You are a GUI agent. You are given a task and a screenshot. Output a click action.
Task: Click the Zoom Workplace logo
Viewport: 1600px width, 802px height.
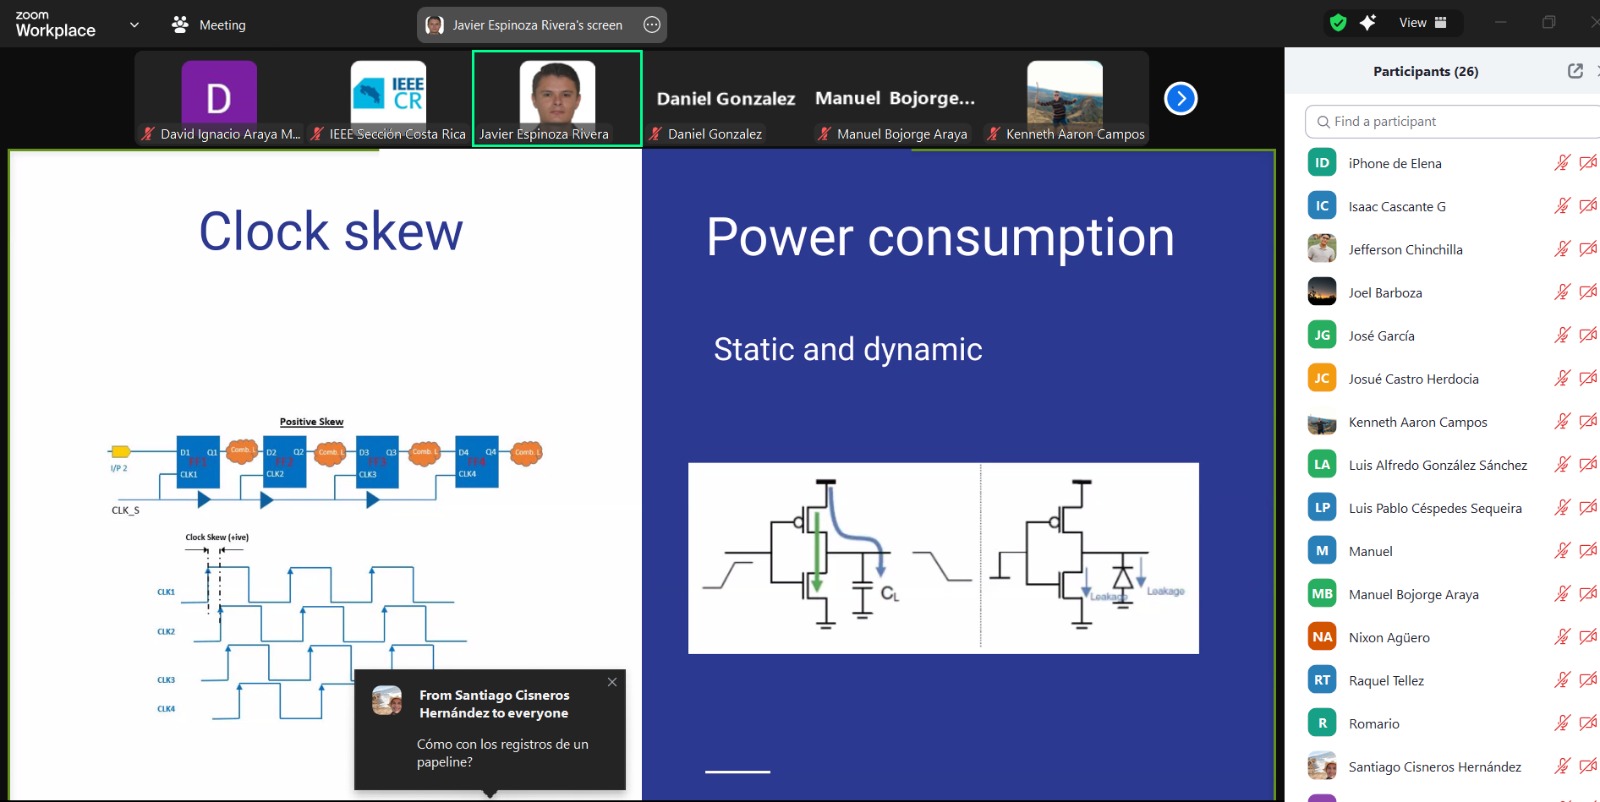55,24
